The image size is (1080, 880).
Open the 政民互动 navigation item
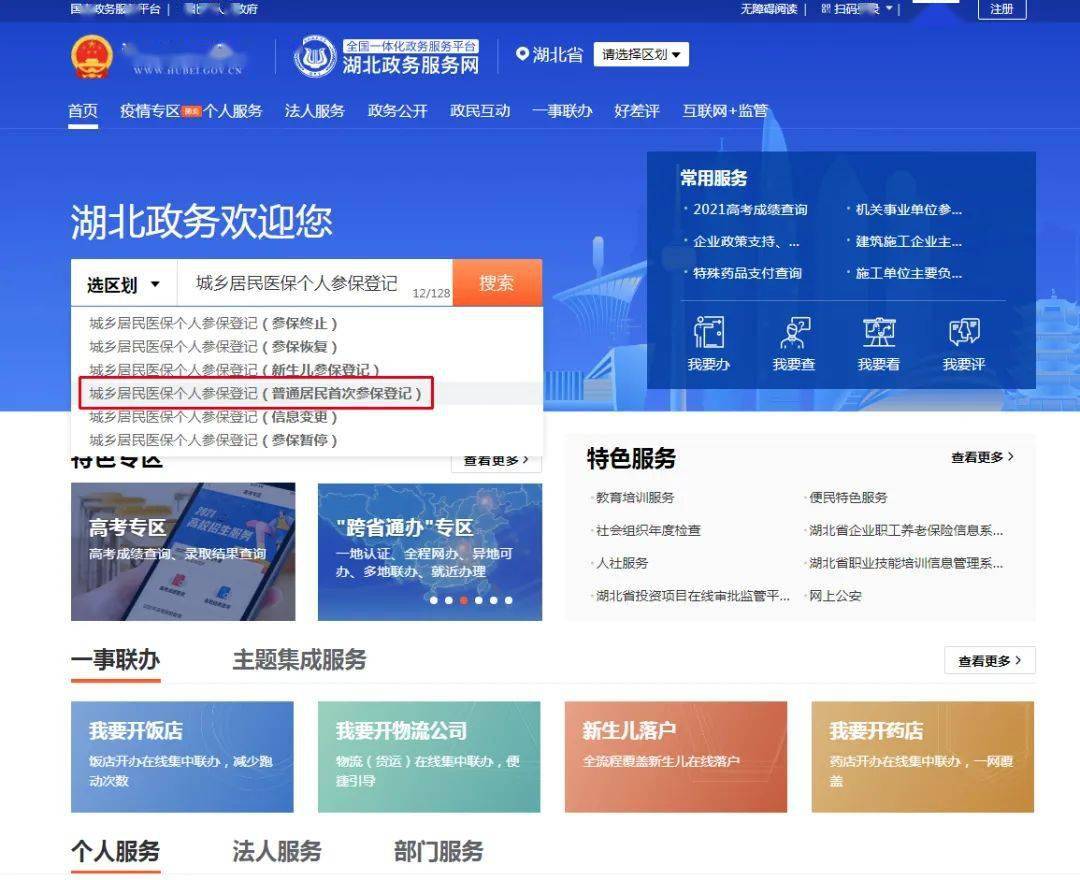point(480,111)
